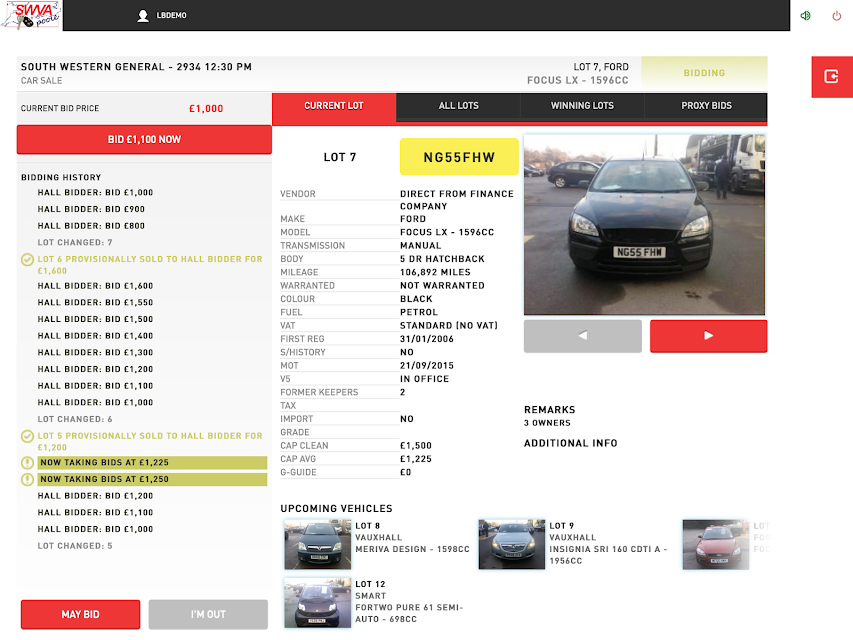Click Now taking bids at £1,225 banner
This screenshot has width=853, height=640.
(152, 463)
